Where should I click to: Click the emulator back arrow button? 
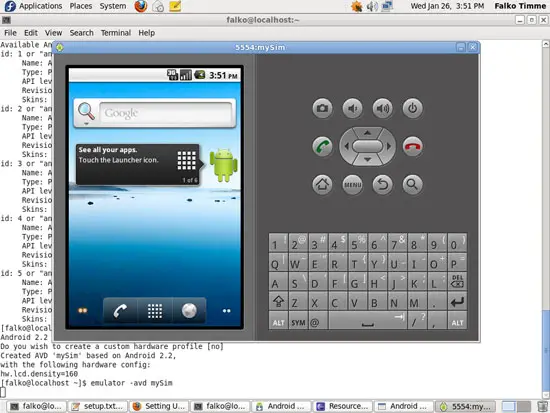383,184
